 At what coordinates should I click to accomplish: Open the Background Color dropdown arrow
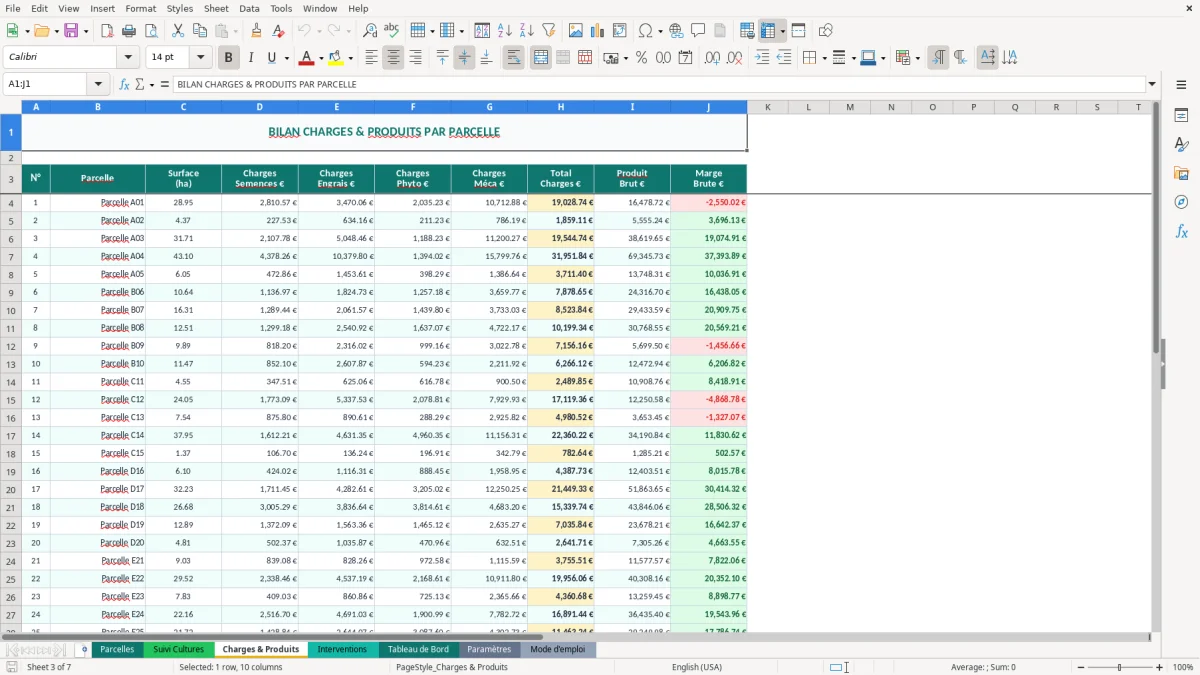click(350, 58)
